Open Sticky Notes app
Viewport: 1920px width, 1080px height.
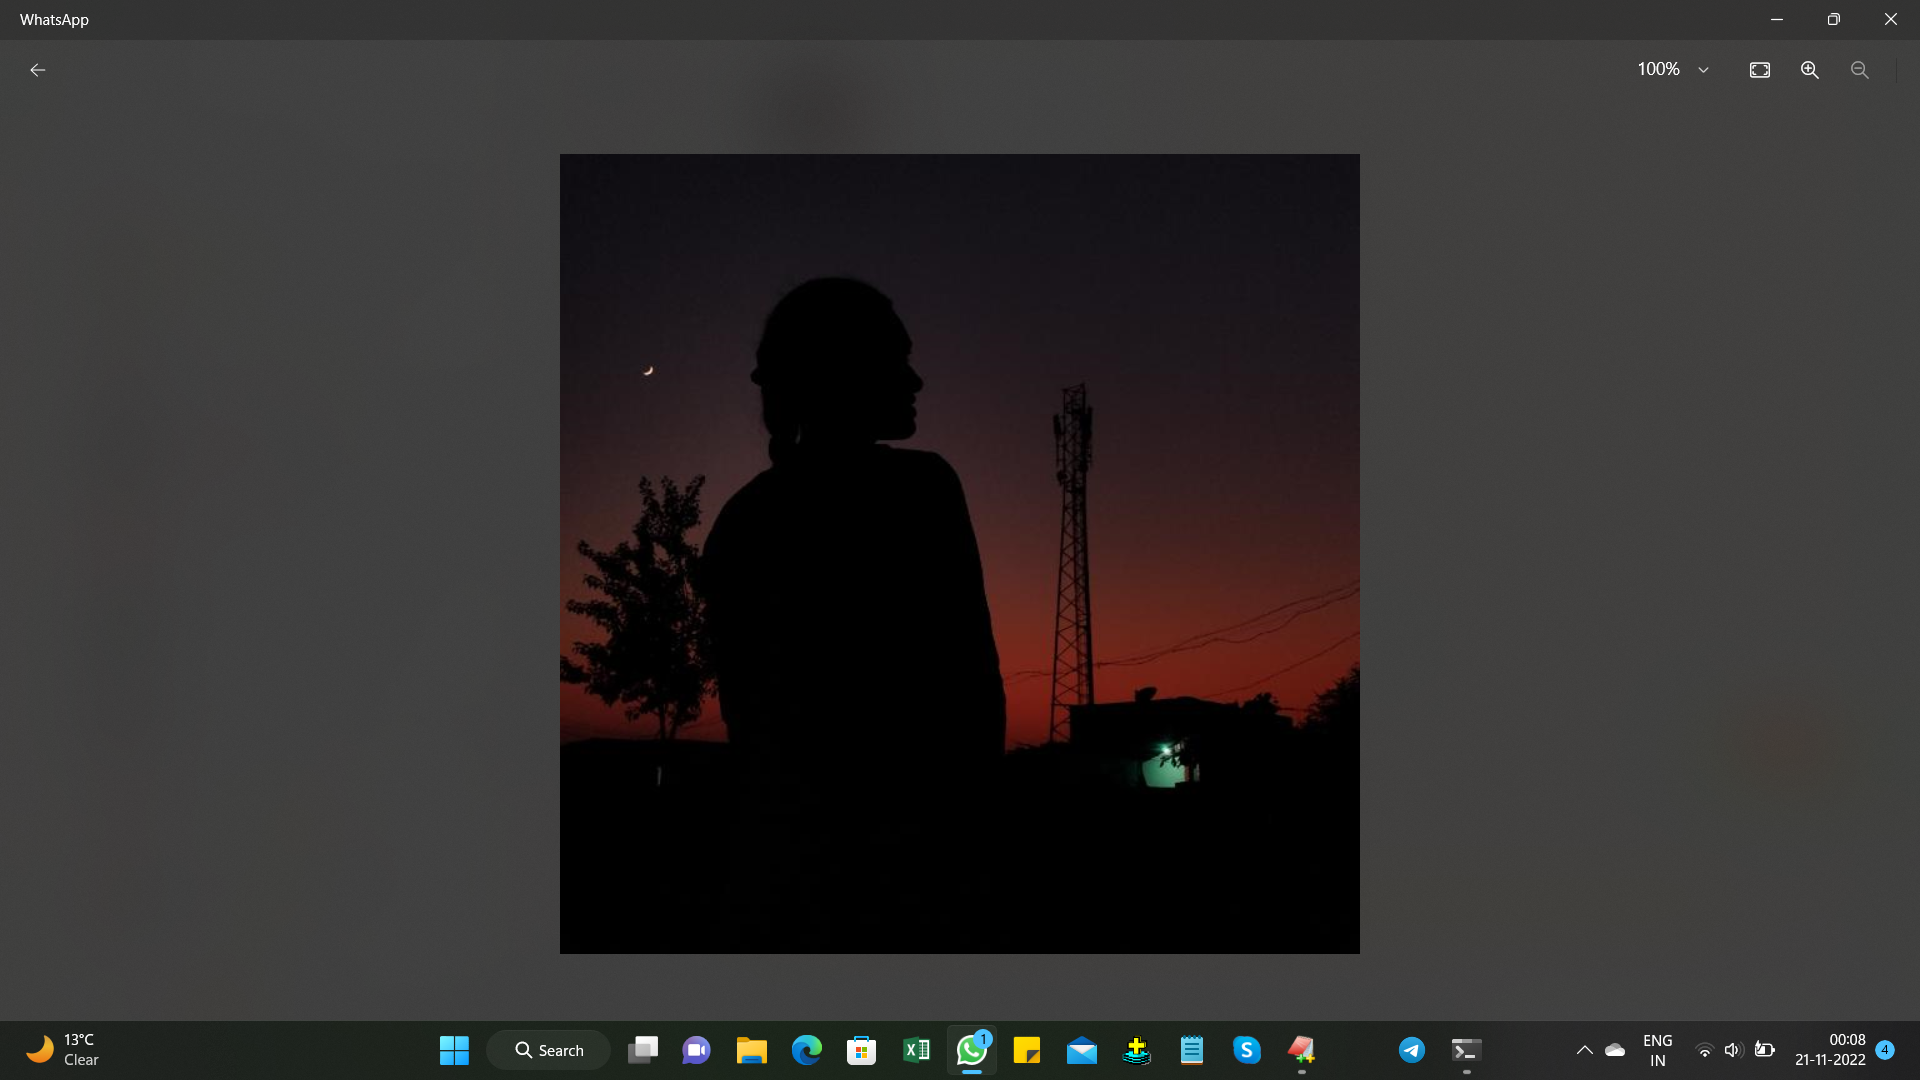(x=1027, y=1050)
